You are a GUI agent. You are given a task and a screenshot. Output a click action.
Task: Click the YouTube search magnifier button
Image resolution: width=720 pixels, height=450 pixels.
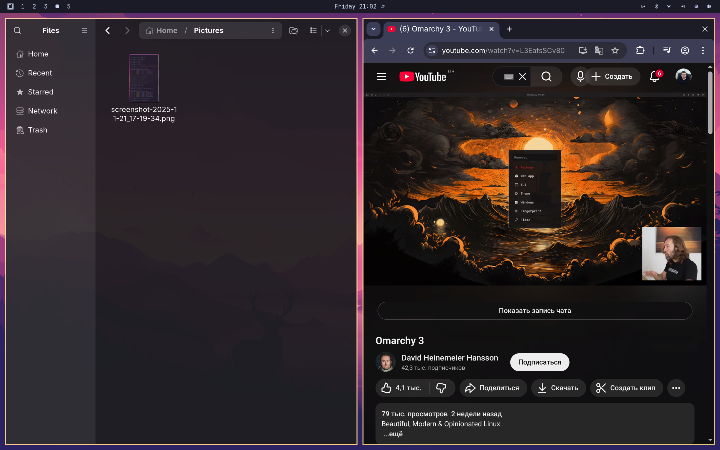tap(546, 76)
